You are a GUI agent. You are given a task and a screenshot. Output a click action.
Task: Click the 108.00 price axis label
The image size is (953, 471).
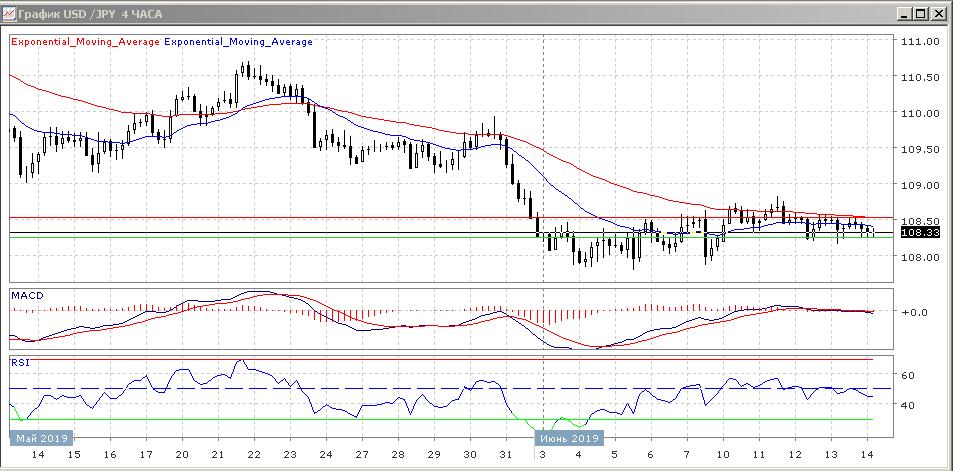click(917, 257)
